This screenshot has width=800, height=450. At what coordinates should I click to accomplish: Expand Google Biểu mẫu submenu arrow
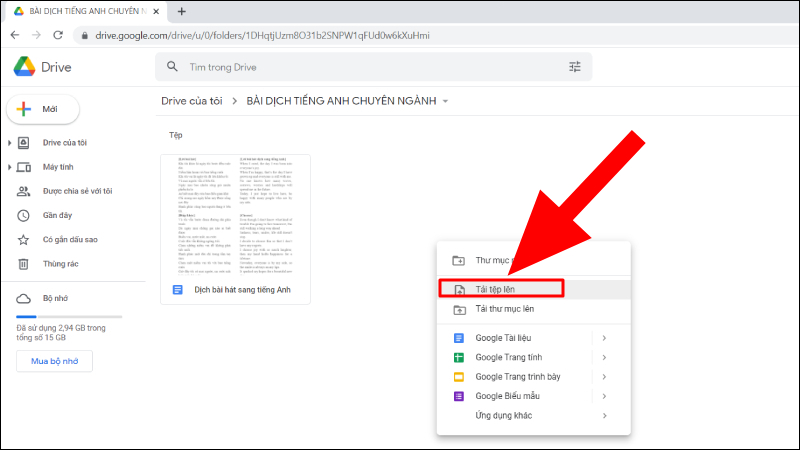click(604, 396)
